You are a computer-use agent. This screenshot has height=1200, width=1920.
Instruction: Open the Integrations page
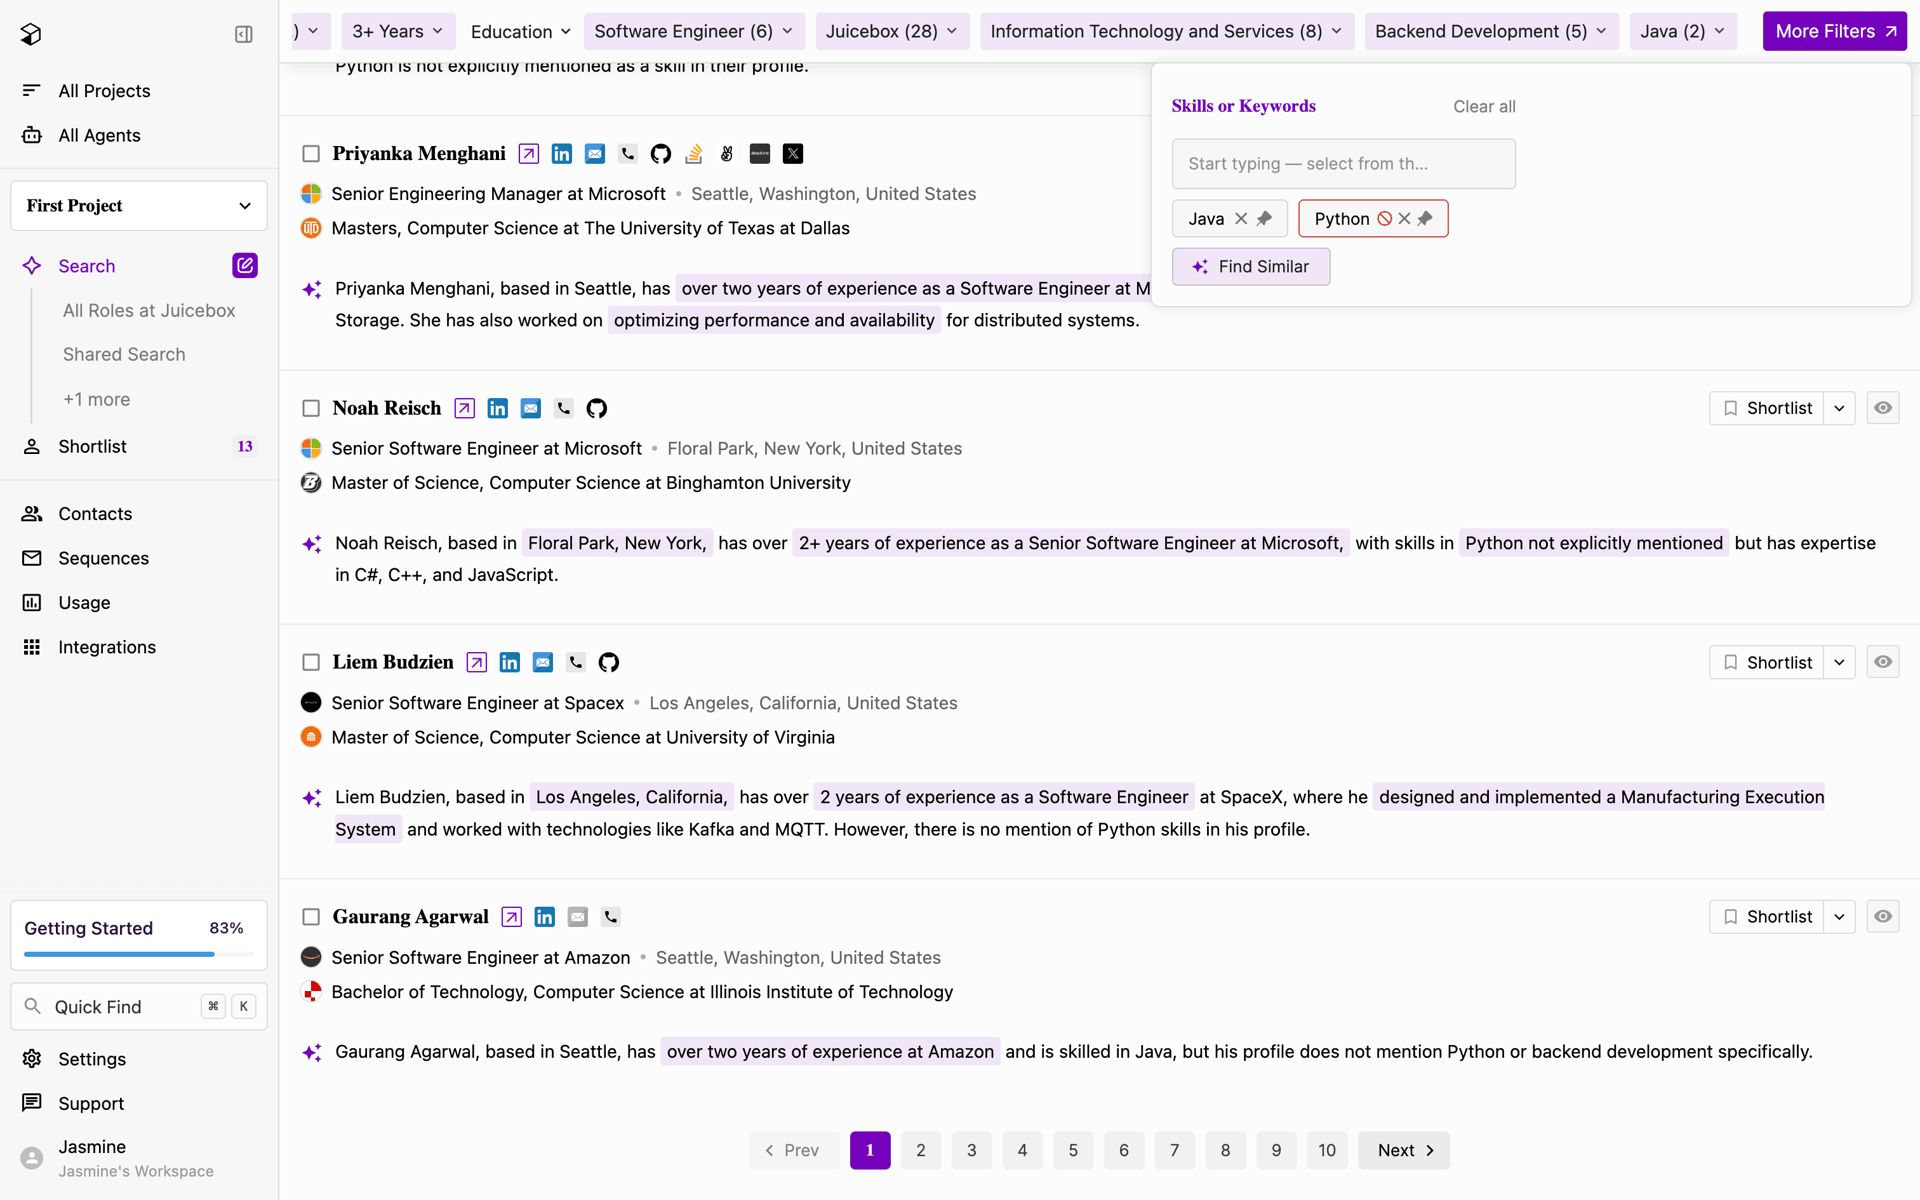pyautogui.click(x=107, y=647)
